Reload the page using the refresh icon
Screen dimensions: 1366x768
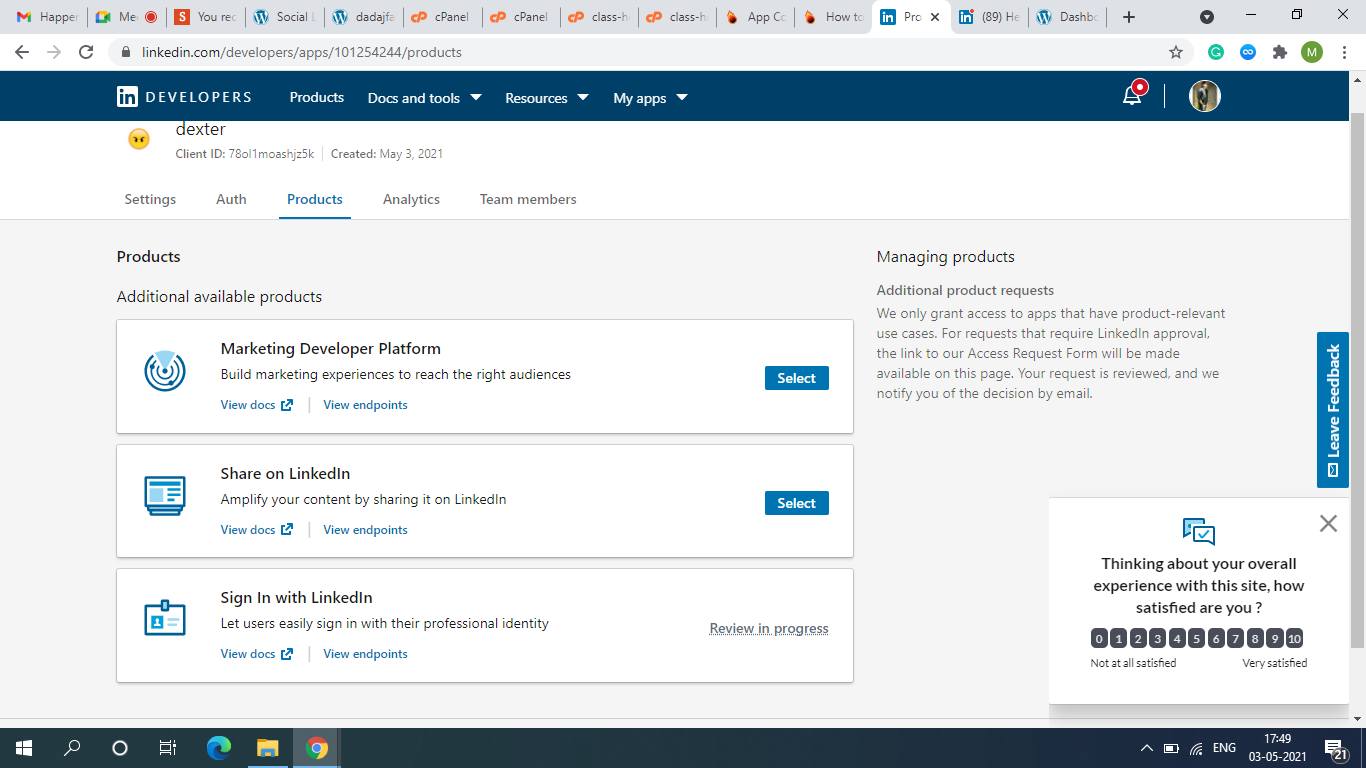pos(86,52)
